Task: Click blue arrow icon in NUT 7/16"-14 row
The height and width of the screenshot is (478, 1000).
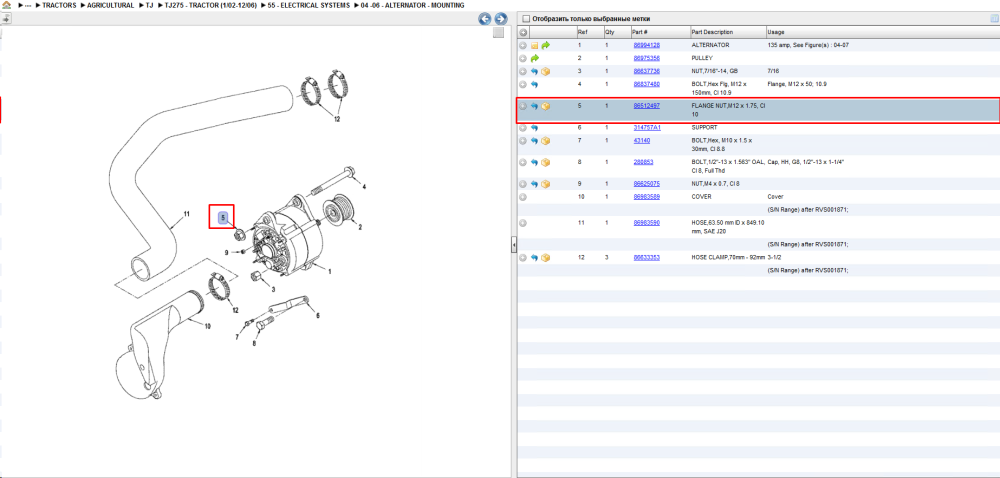Action: (x=534, y=71)
